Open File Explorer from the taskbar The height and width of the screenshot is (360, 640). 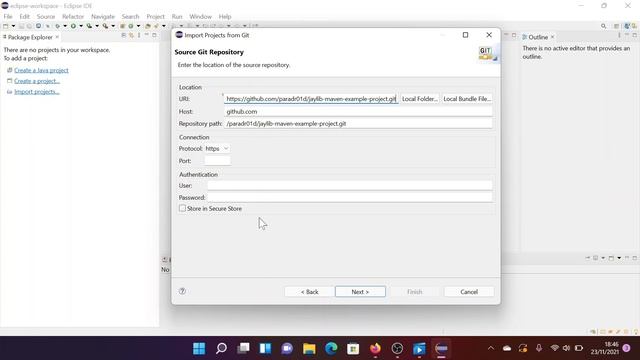point(309,348)
